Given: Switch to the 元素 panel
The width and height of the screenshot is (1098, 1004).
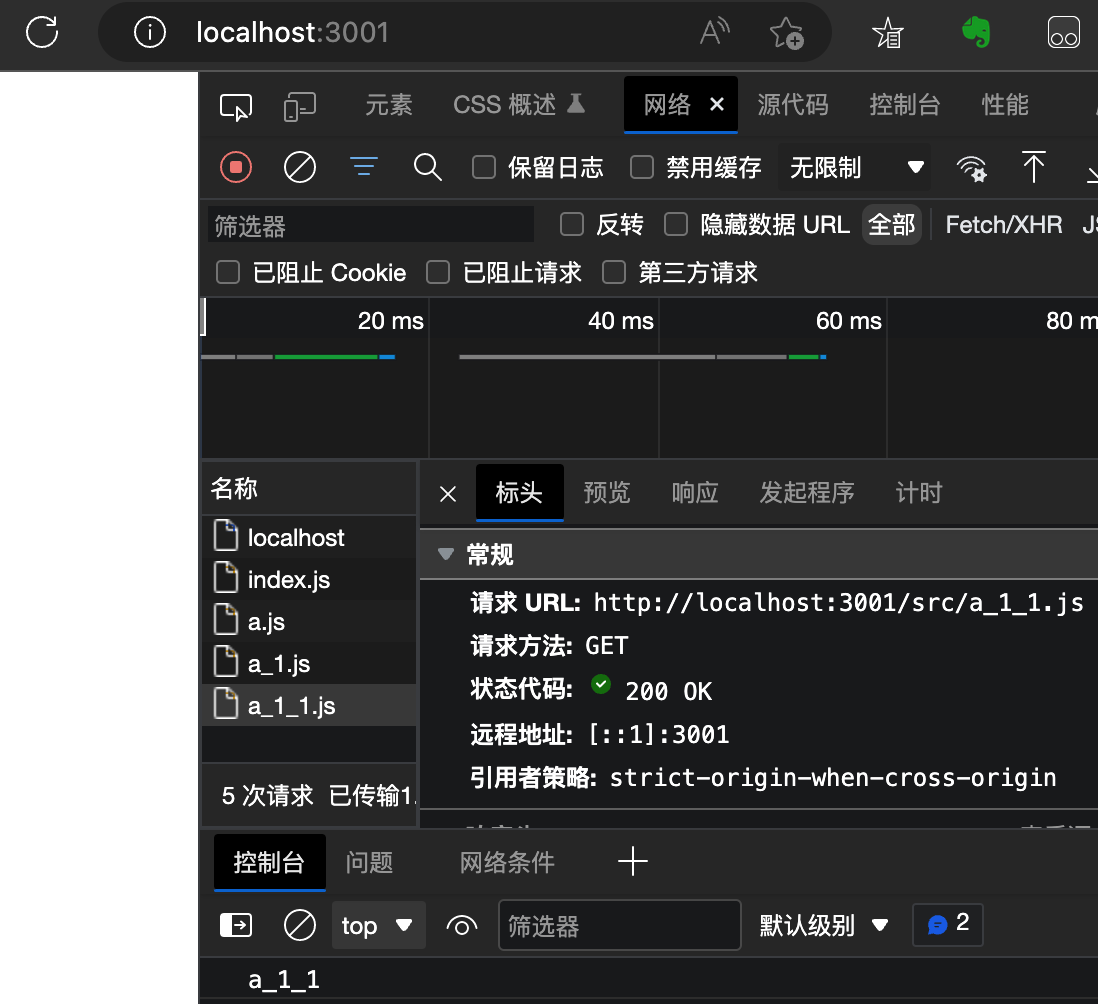Looking at the screenshot, I should [x=389, y=105].
